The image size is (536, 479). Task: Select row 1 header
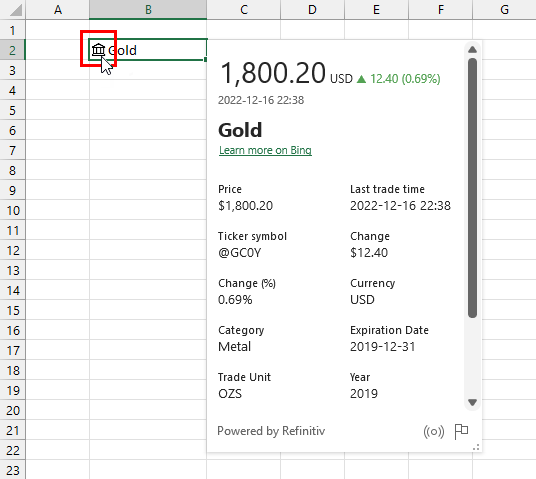[x=13, y=30]
